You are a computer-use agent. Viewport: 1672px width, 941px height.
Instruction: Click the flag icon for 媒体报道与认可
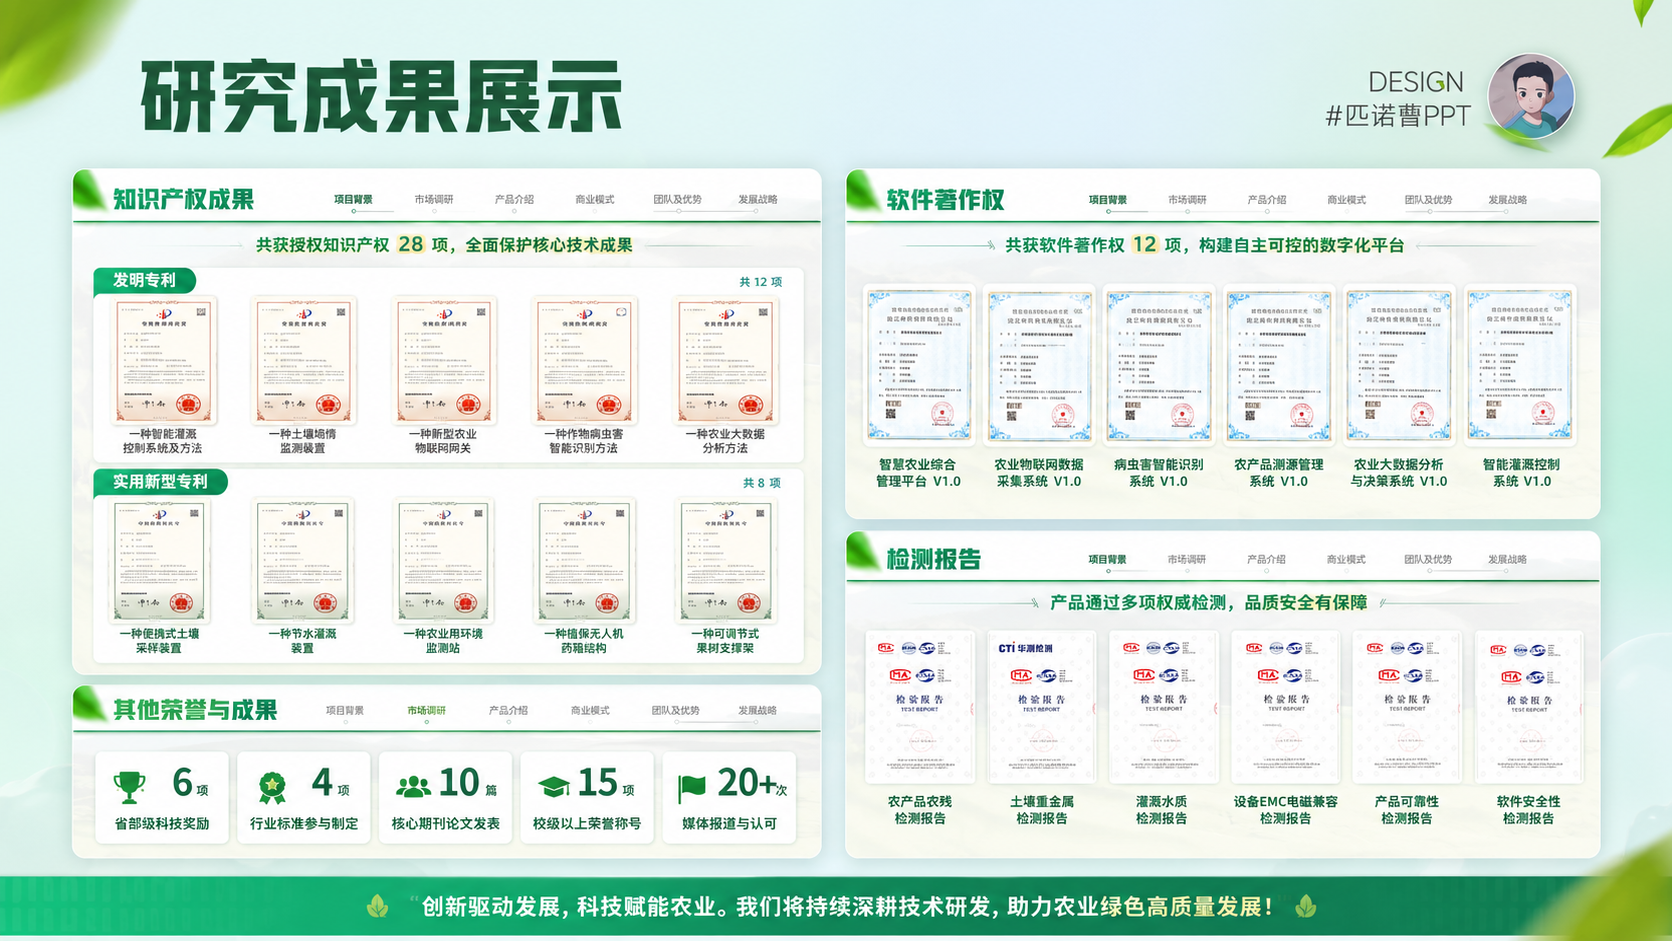coord(692,788)
